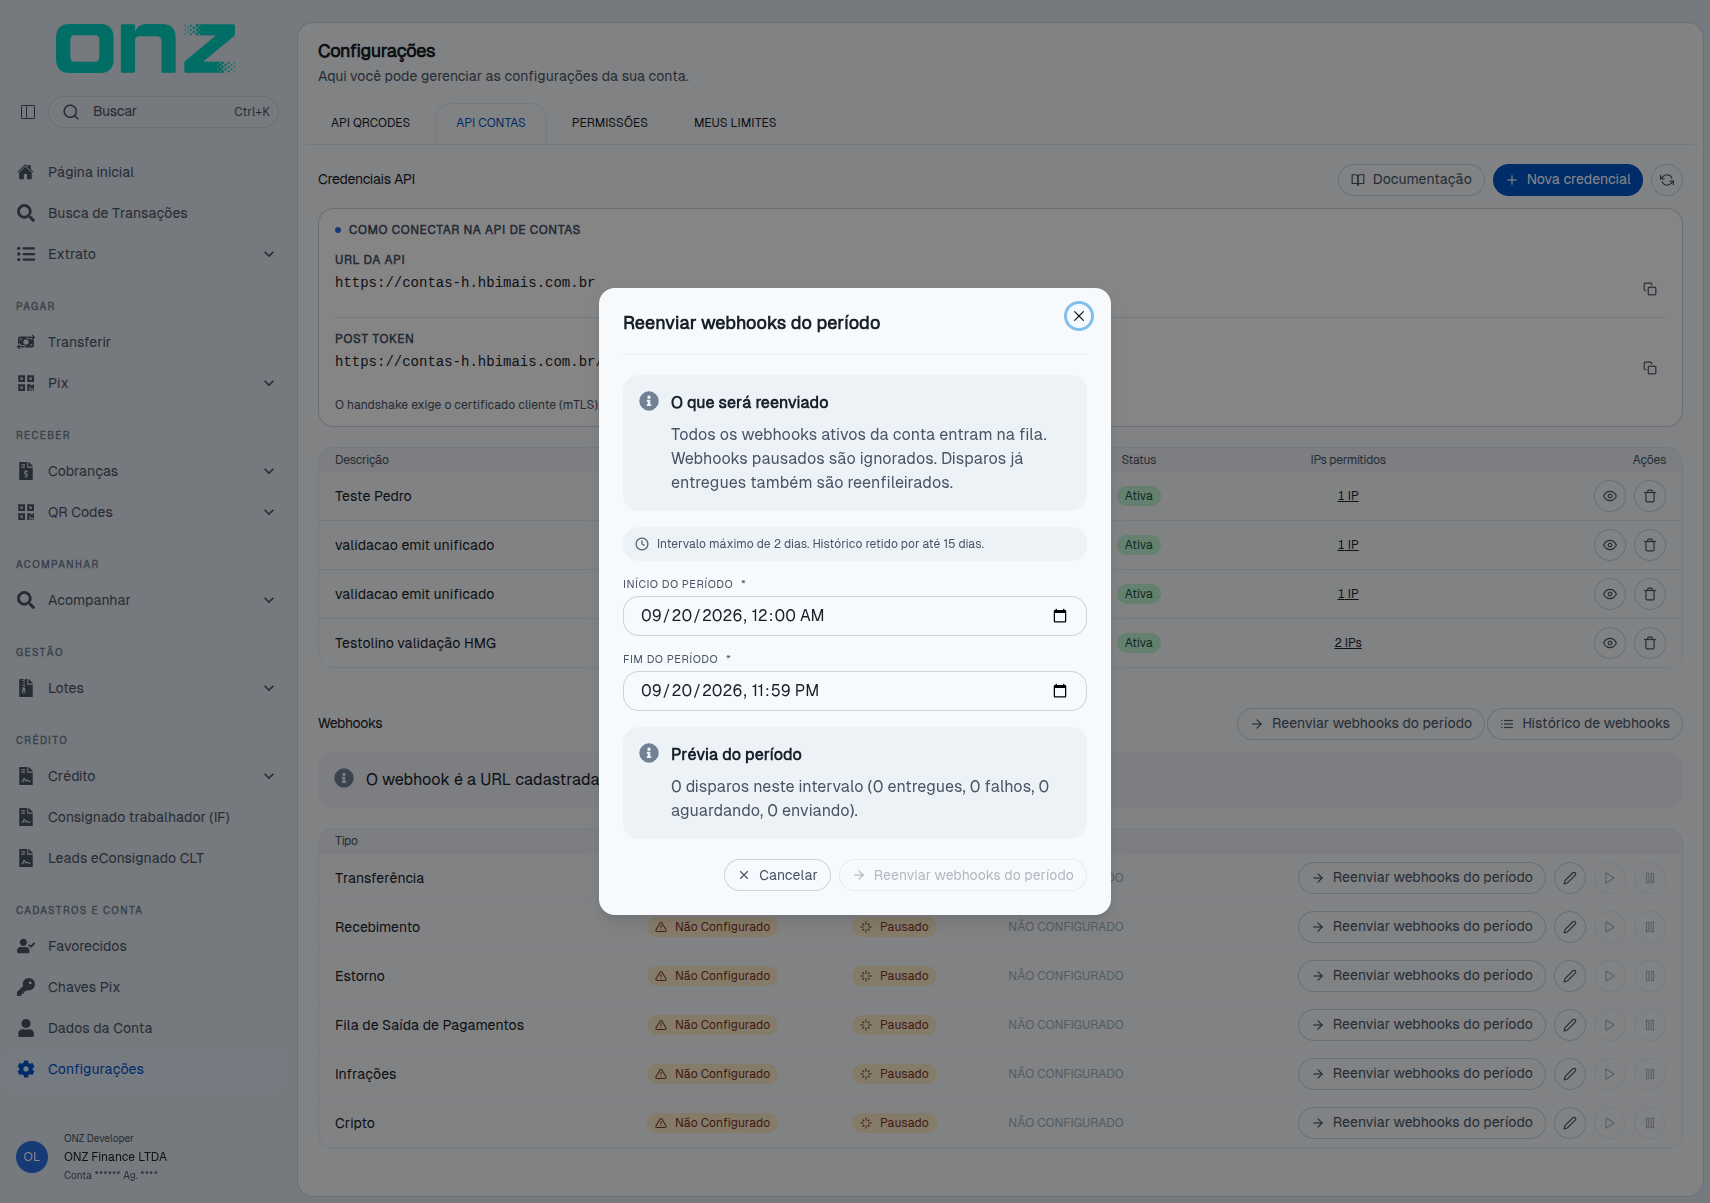Expand the Extrato menu
1710x1203 pixels.
(x=146, y=254)
